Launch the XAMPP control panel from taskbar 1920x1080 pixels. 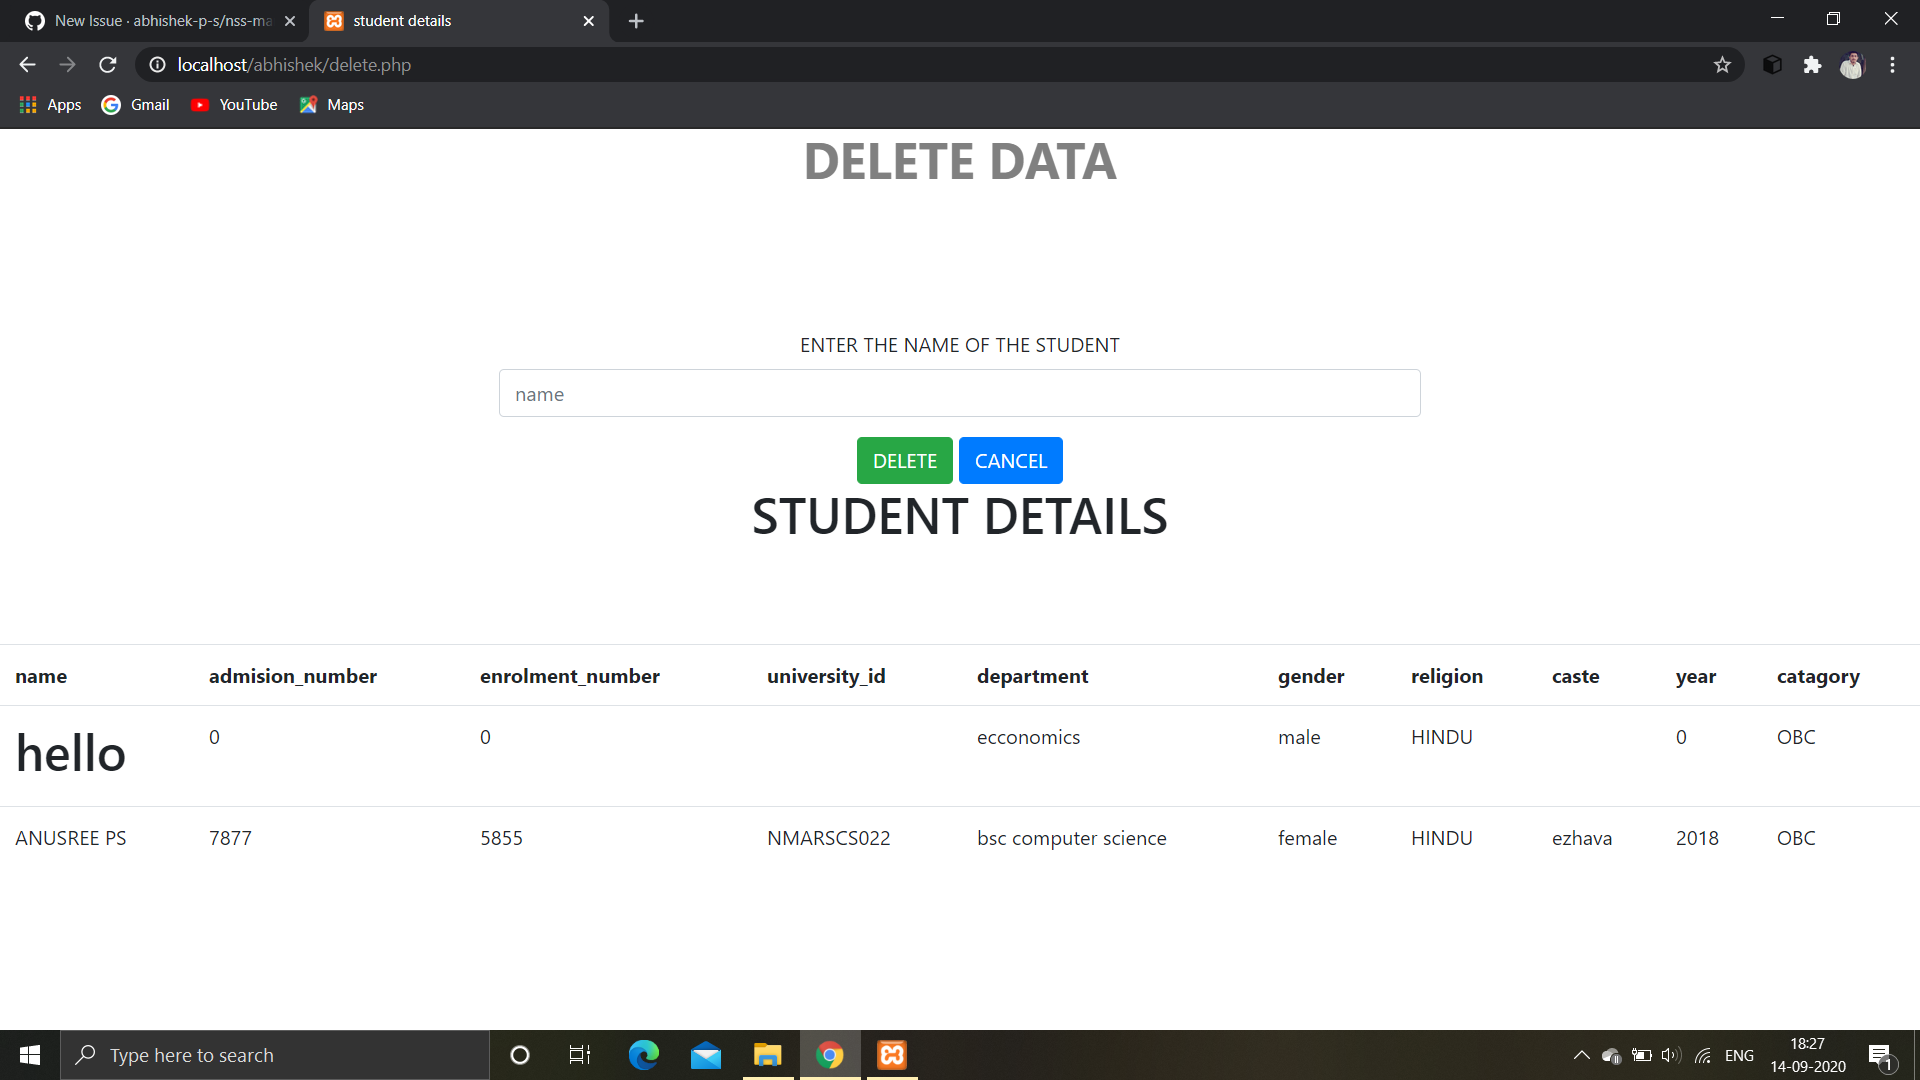tap(890, 1054)
